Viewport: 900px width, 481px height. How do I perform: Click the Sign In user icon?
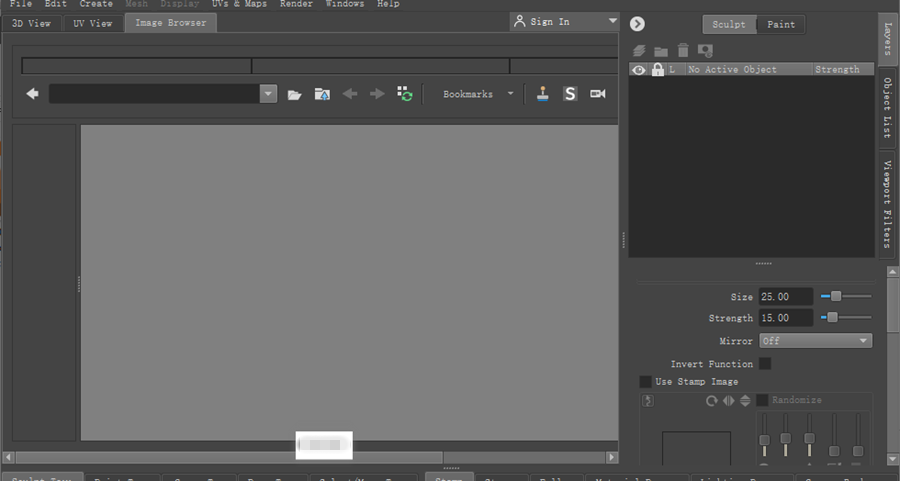(x=519, y=21)
